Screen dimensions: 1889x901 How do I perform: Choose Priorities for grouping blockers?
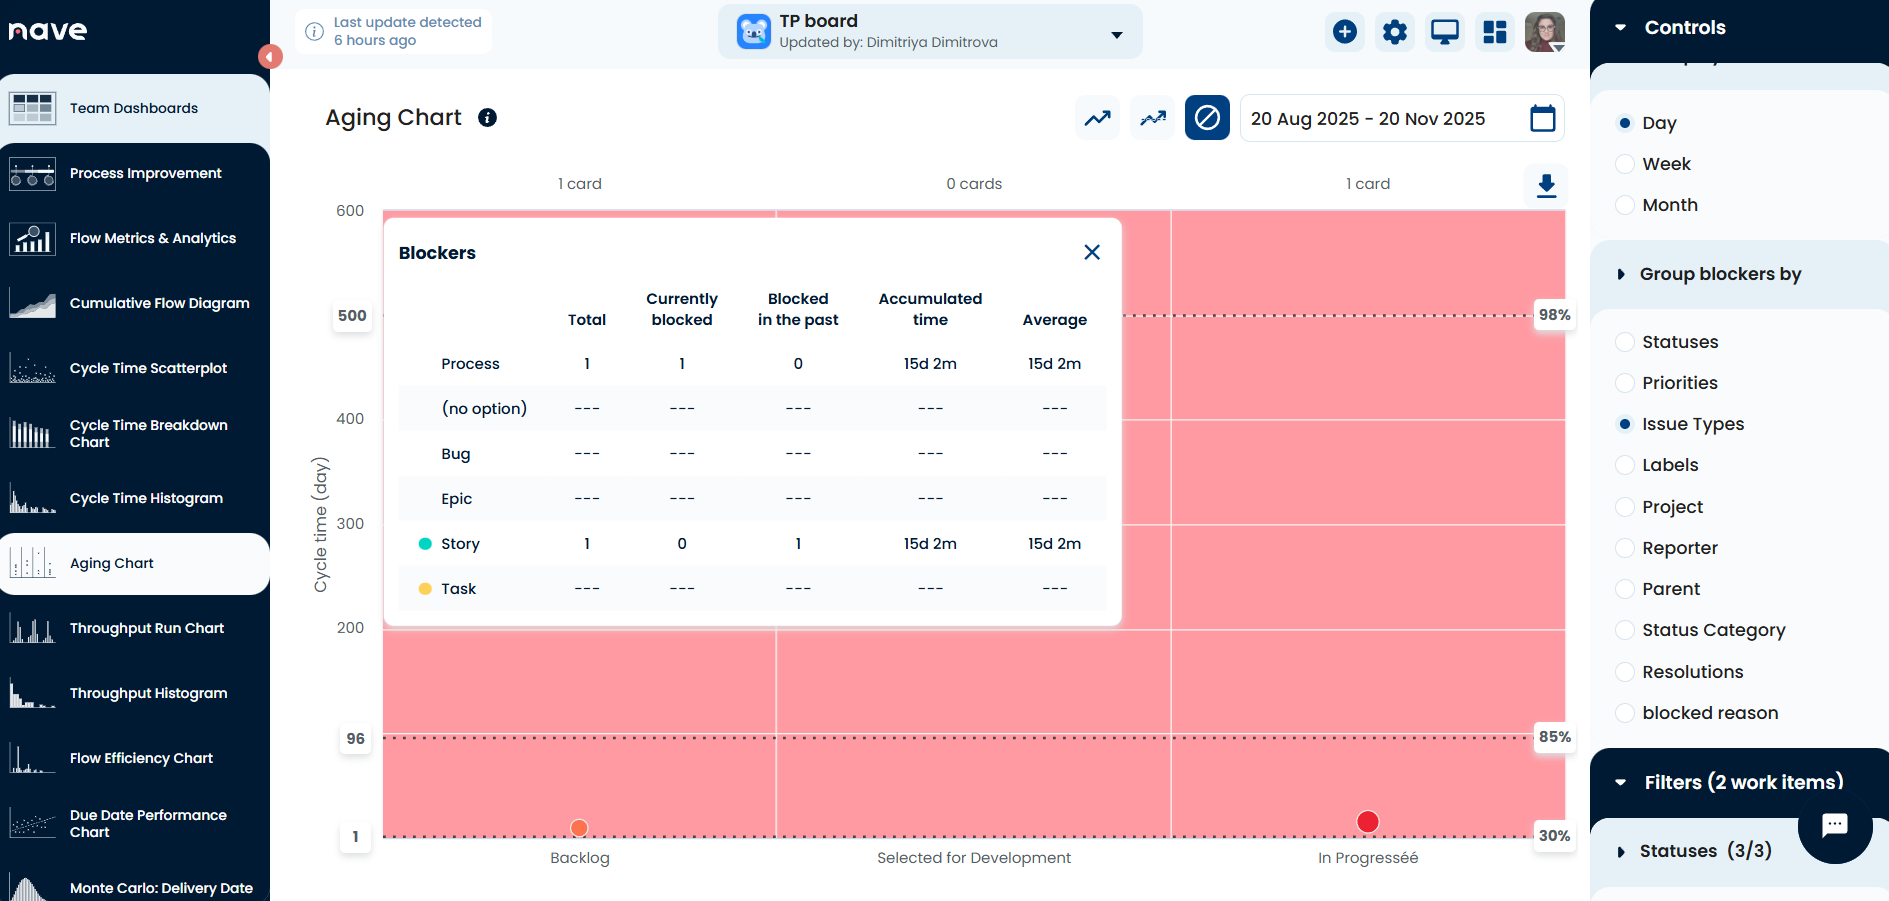[x=1625, y=383]
